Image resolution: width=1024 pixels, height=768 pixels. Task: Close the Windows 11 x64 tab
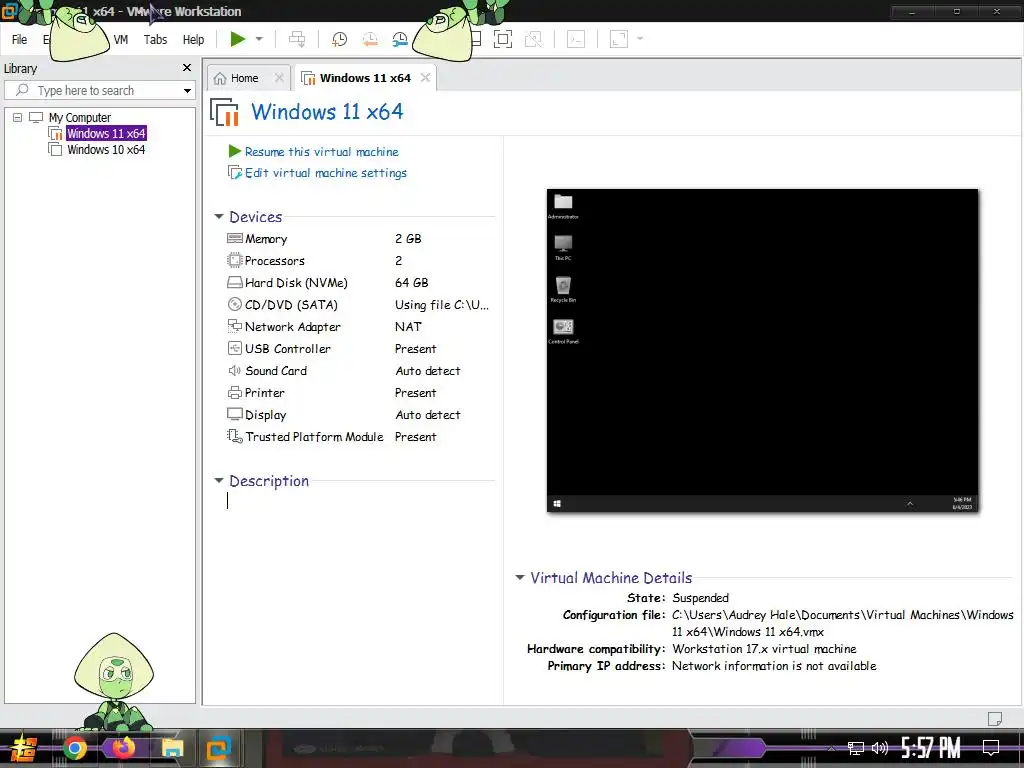pos(426,78)
